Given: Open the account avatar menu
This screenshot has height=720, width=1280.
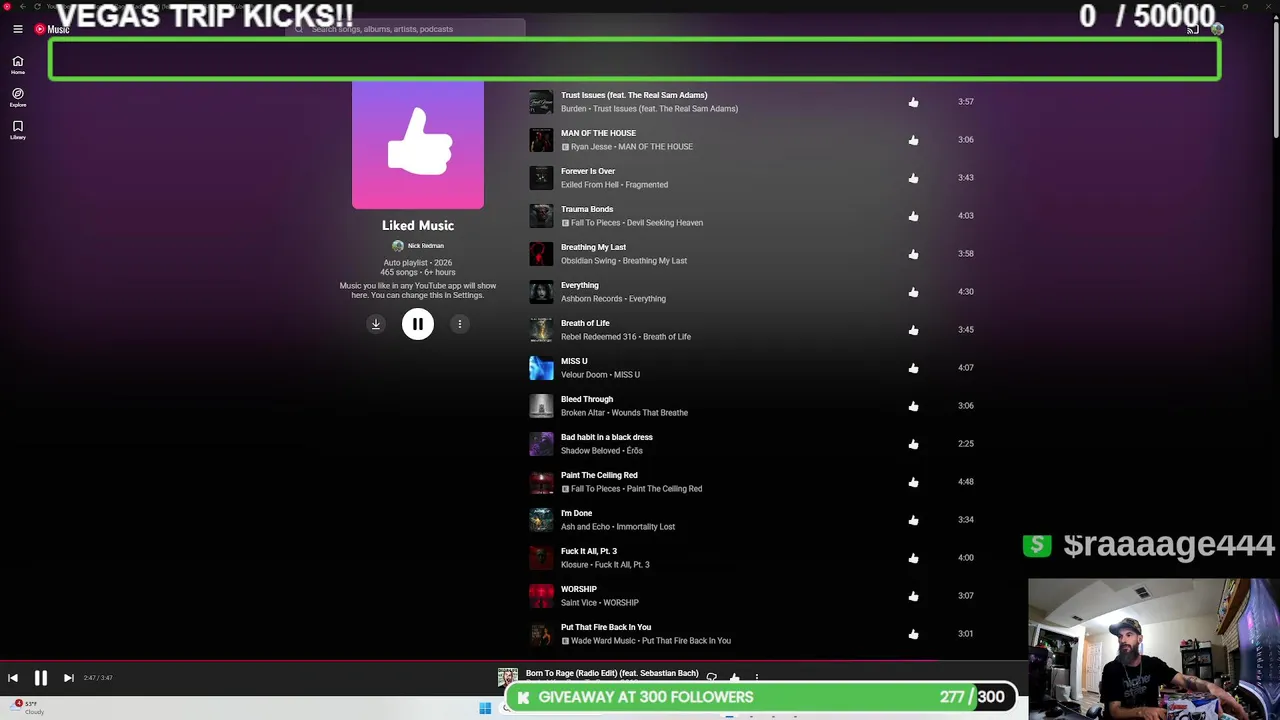Looking at the screenshot, I should (1217, 29).
